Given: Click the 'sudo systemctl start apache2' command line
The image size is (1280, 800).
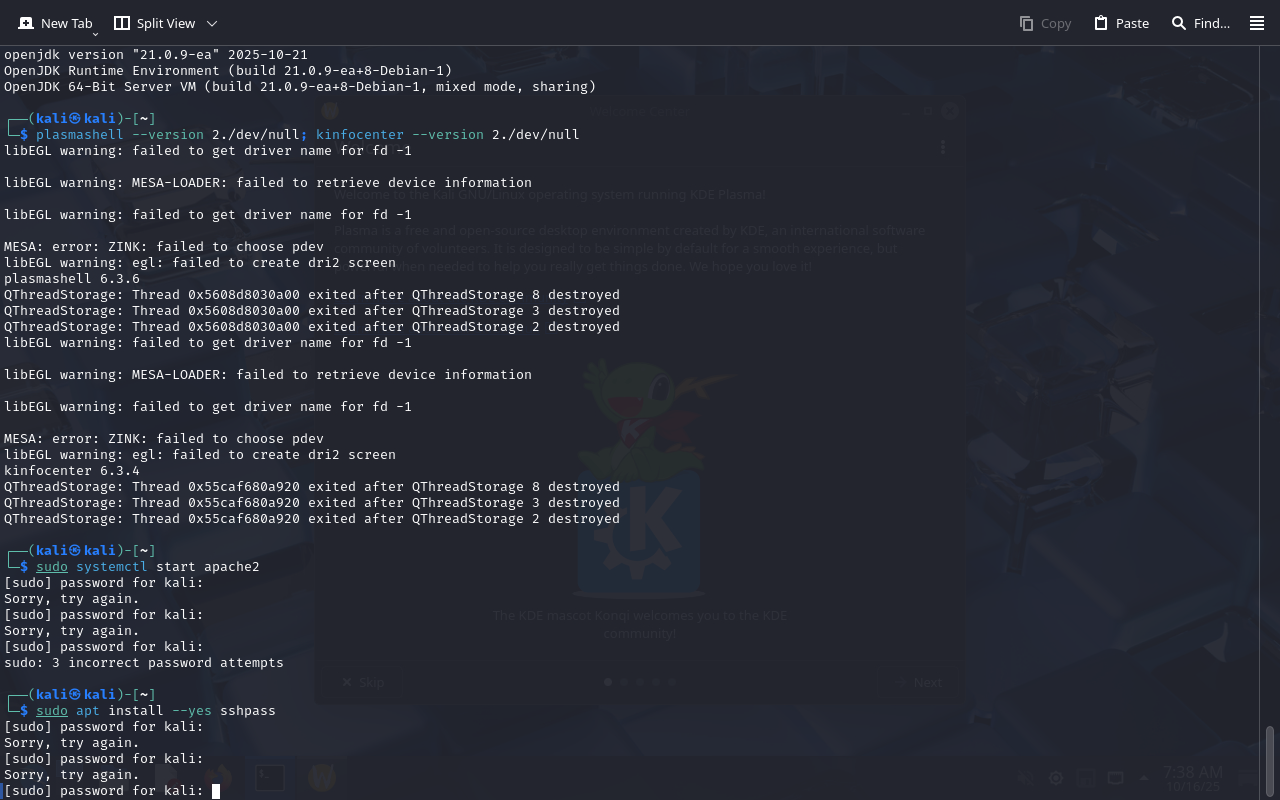Looking at the screenshot, I should 147,567.
